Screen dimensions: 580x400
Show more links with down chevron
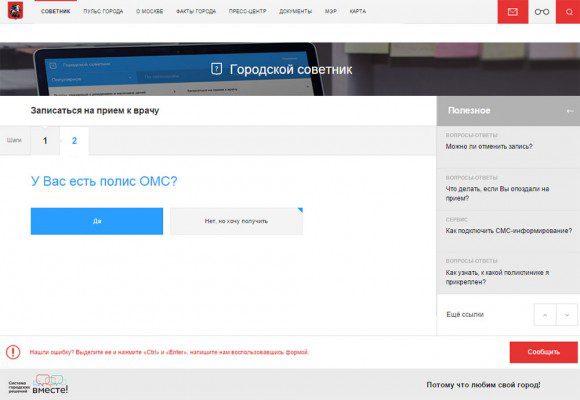pos(567,315)
